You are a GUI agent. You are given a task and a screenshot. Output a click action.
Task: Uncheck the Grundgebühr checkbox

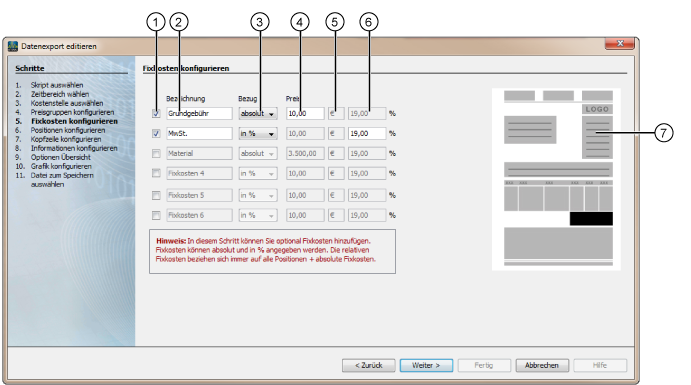[x=156, y=113]
